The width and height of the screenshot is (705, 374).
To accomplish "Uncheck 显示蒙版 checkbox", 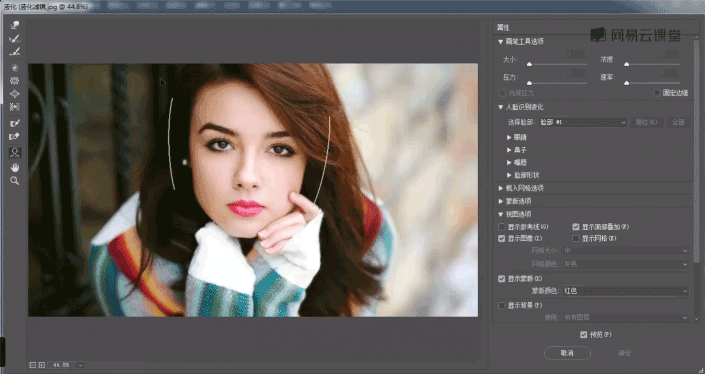I will (502, 279).
